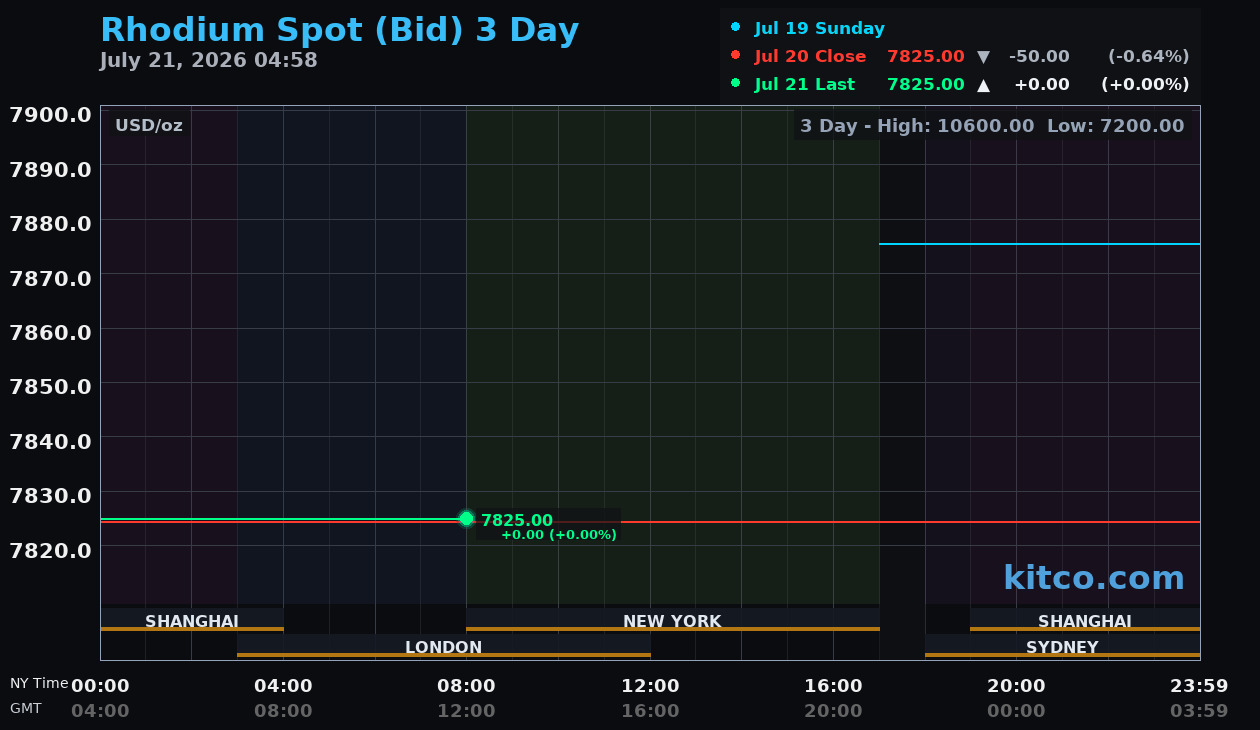Click the SYDNEY market session bar
Viewport: 1260px width, 730px height.
[1062, 647]
